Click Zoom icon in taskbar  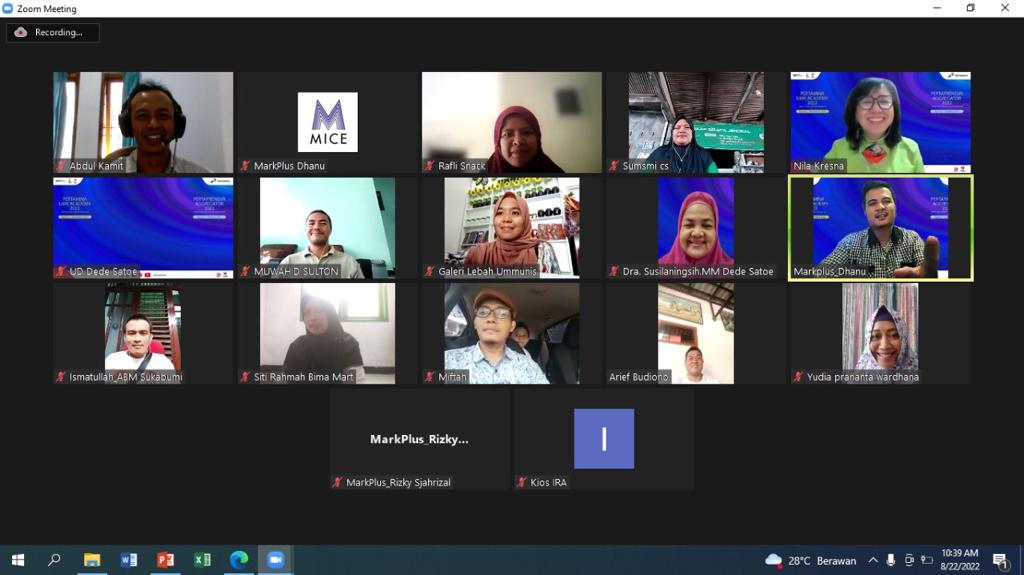point(276,560)
